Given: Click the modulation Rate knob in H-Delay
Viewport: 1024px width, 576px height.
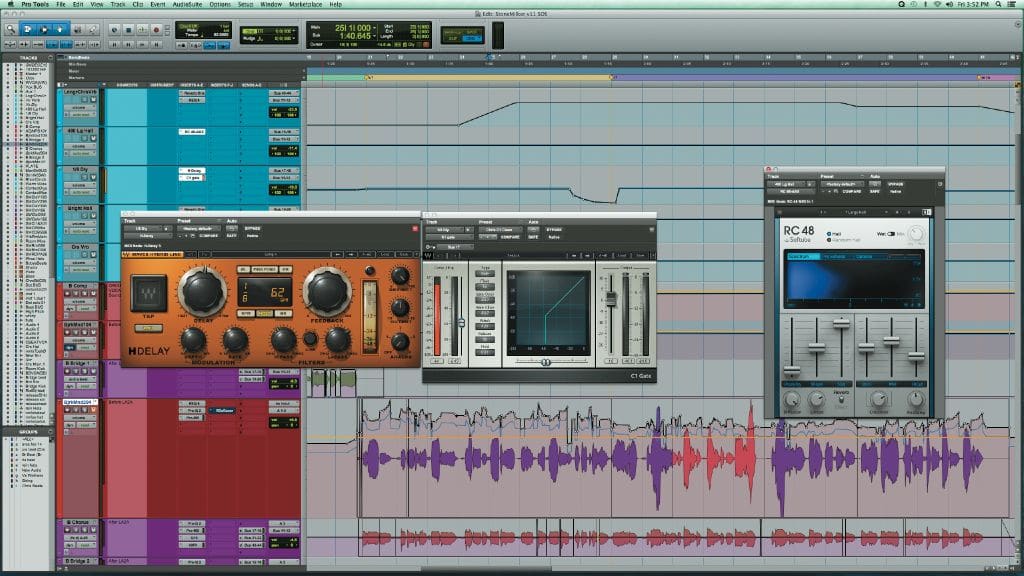Looking at the screenshot, I should [x=235, y=340].
